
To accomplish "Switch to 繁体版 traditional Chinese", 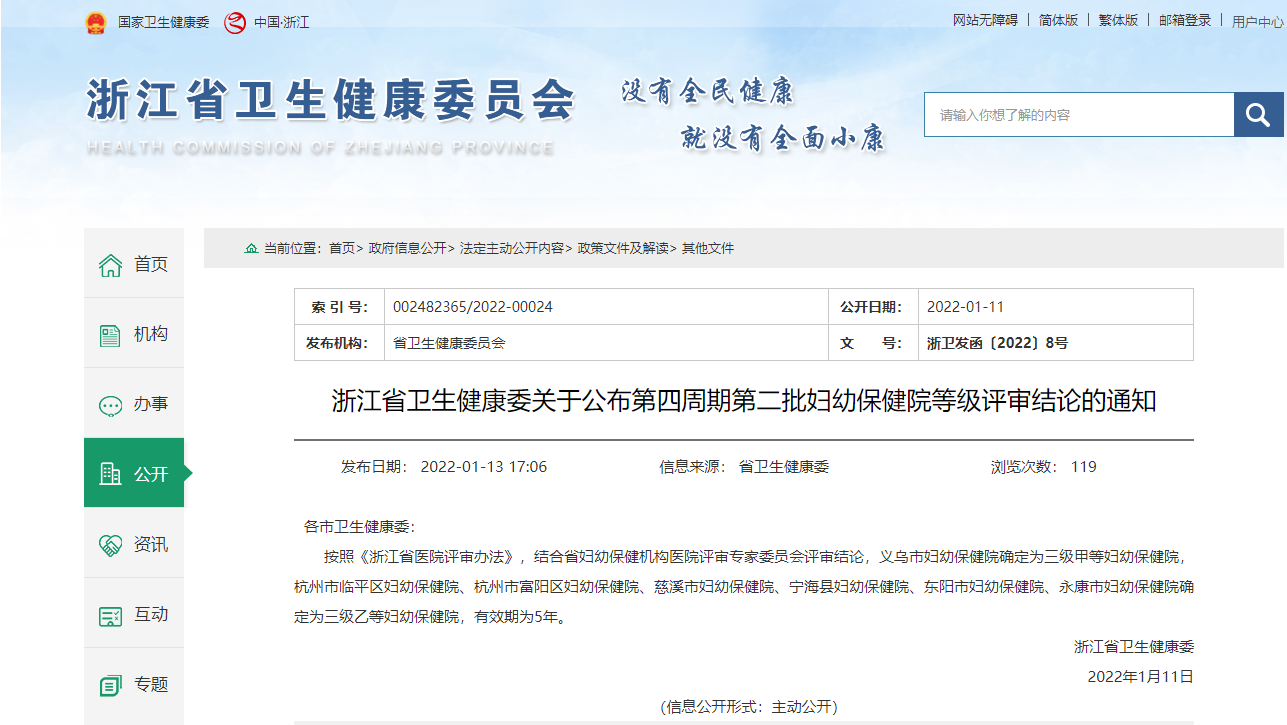I will point(1118,20).
